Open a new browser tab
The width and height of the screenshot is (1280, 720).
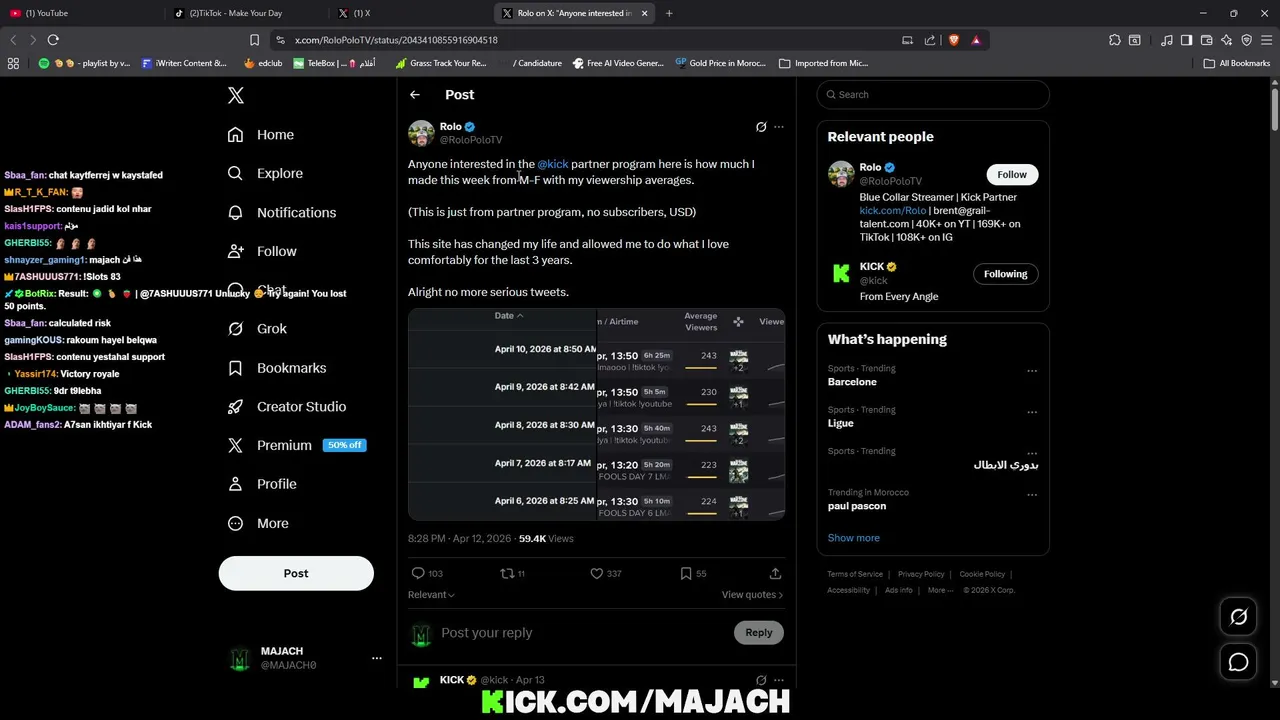pos(669,13)
